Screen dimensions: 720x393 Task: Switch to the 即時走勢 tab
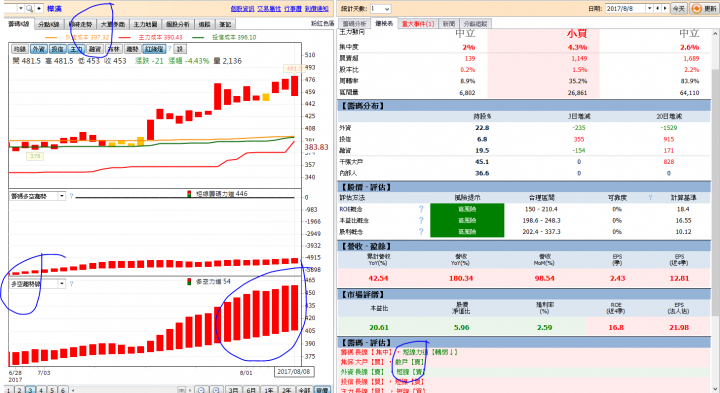coord(81,24)
